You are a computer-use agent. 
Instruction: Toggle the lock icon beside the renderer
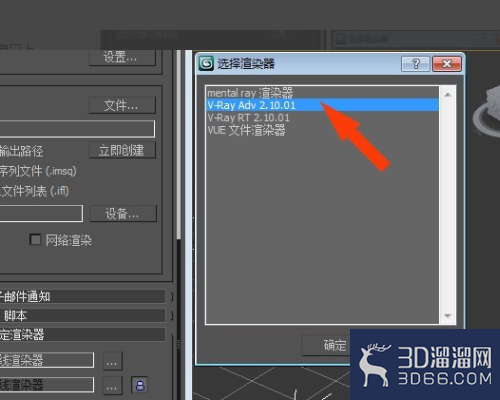[x=140, y=385]
